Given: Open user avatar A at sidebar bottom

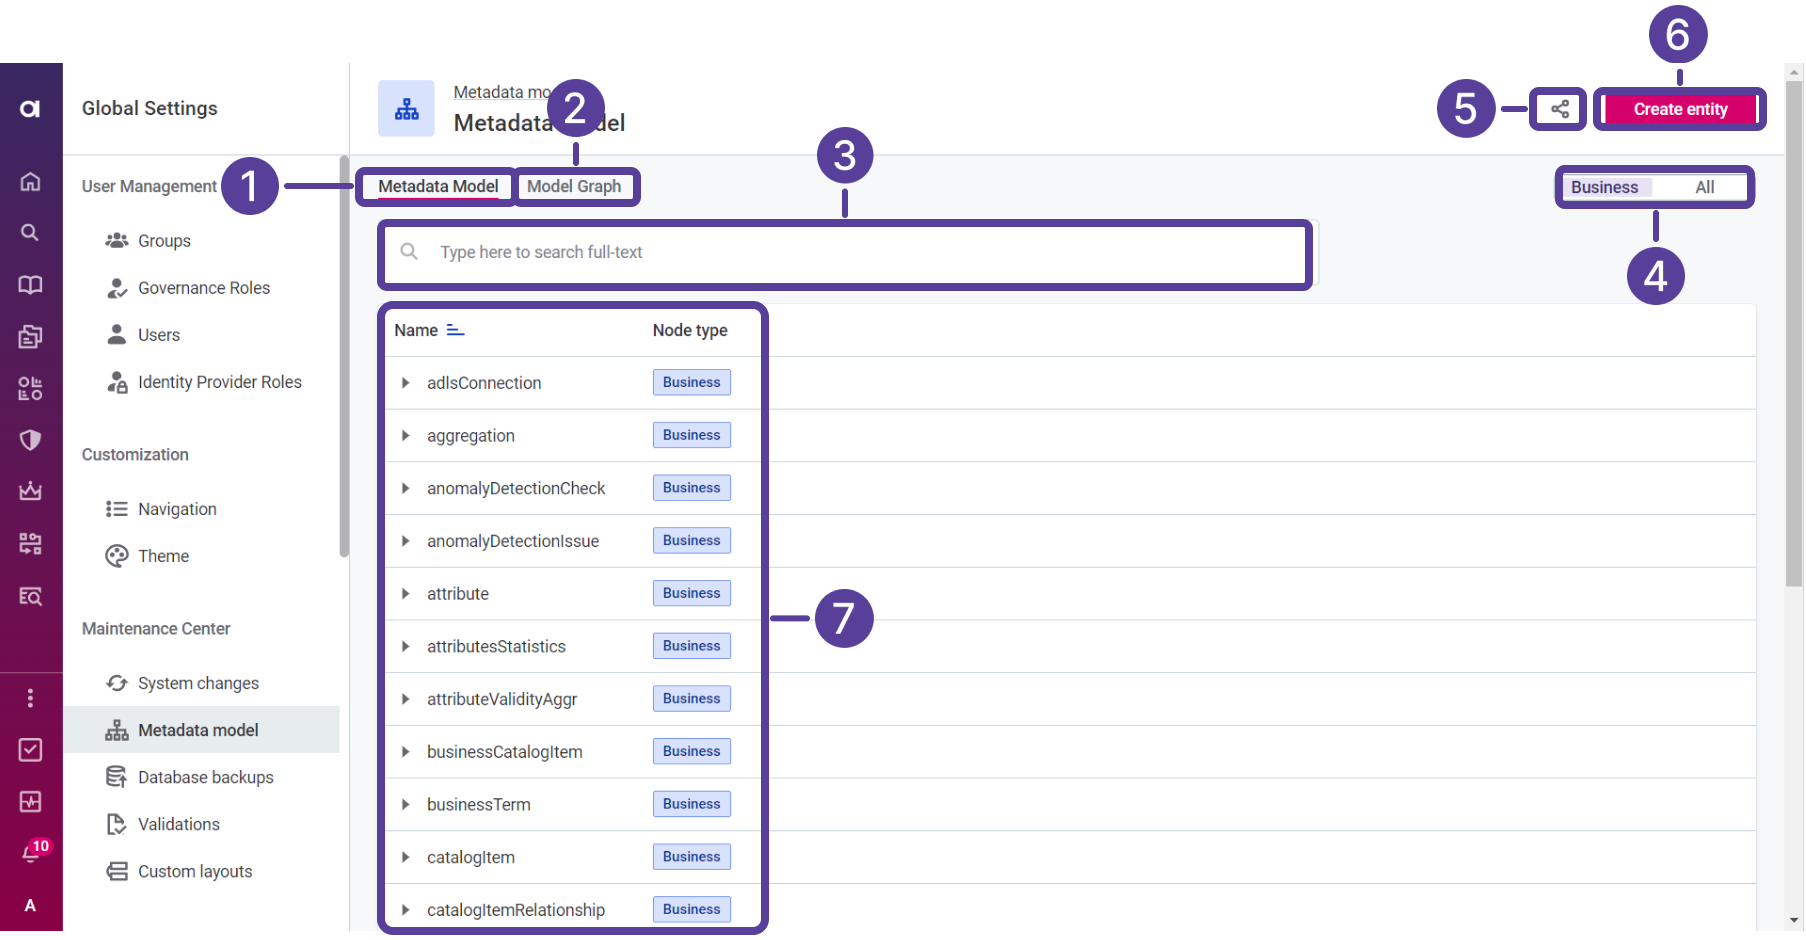Looking at the screenshot, I should pos(31,905).
